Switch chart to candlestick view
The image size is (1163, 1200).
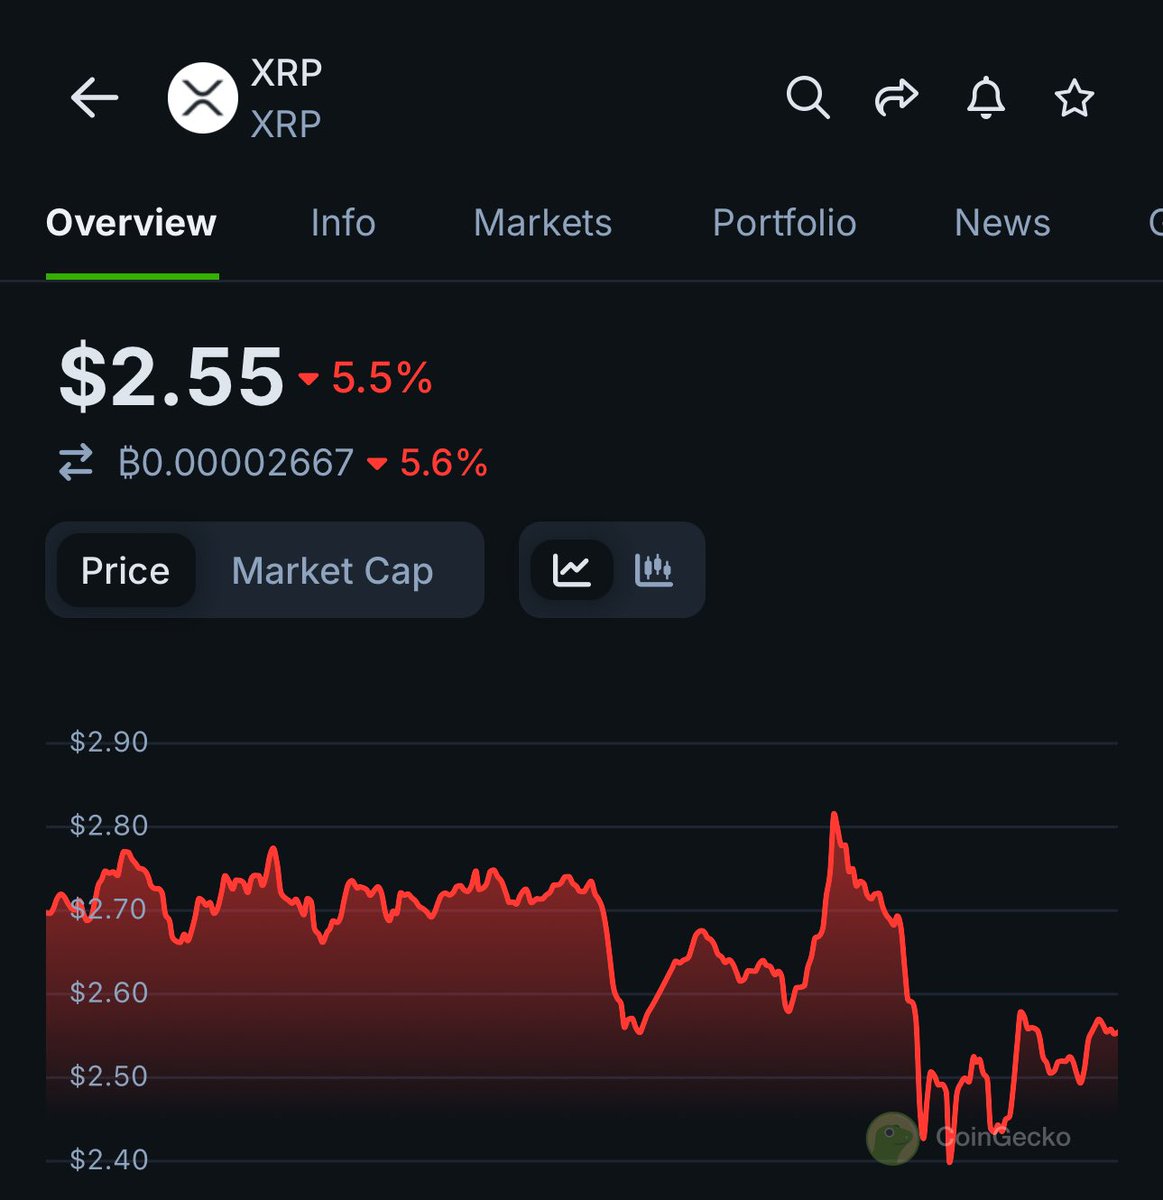[x=653, y=570]
